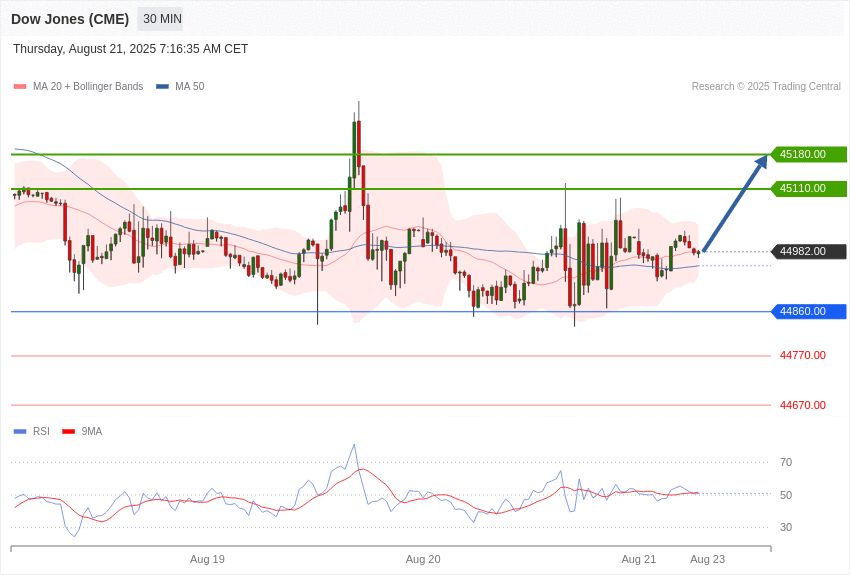
Task: Click the RSI legend label
Action: pos(41,431)
